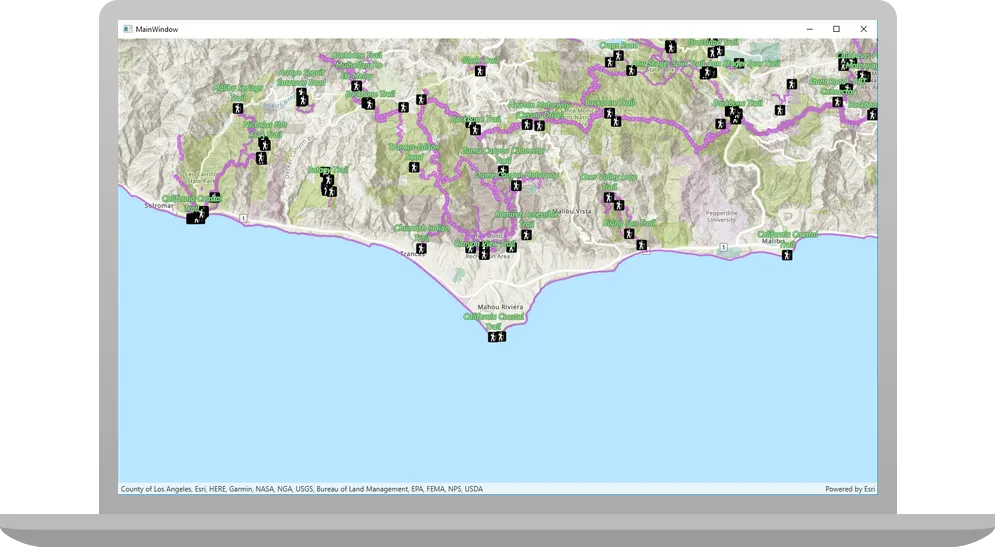
Task: Click the Pepperdine University label
Action: click(x=722, y=216)
